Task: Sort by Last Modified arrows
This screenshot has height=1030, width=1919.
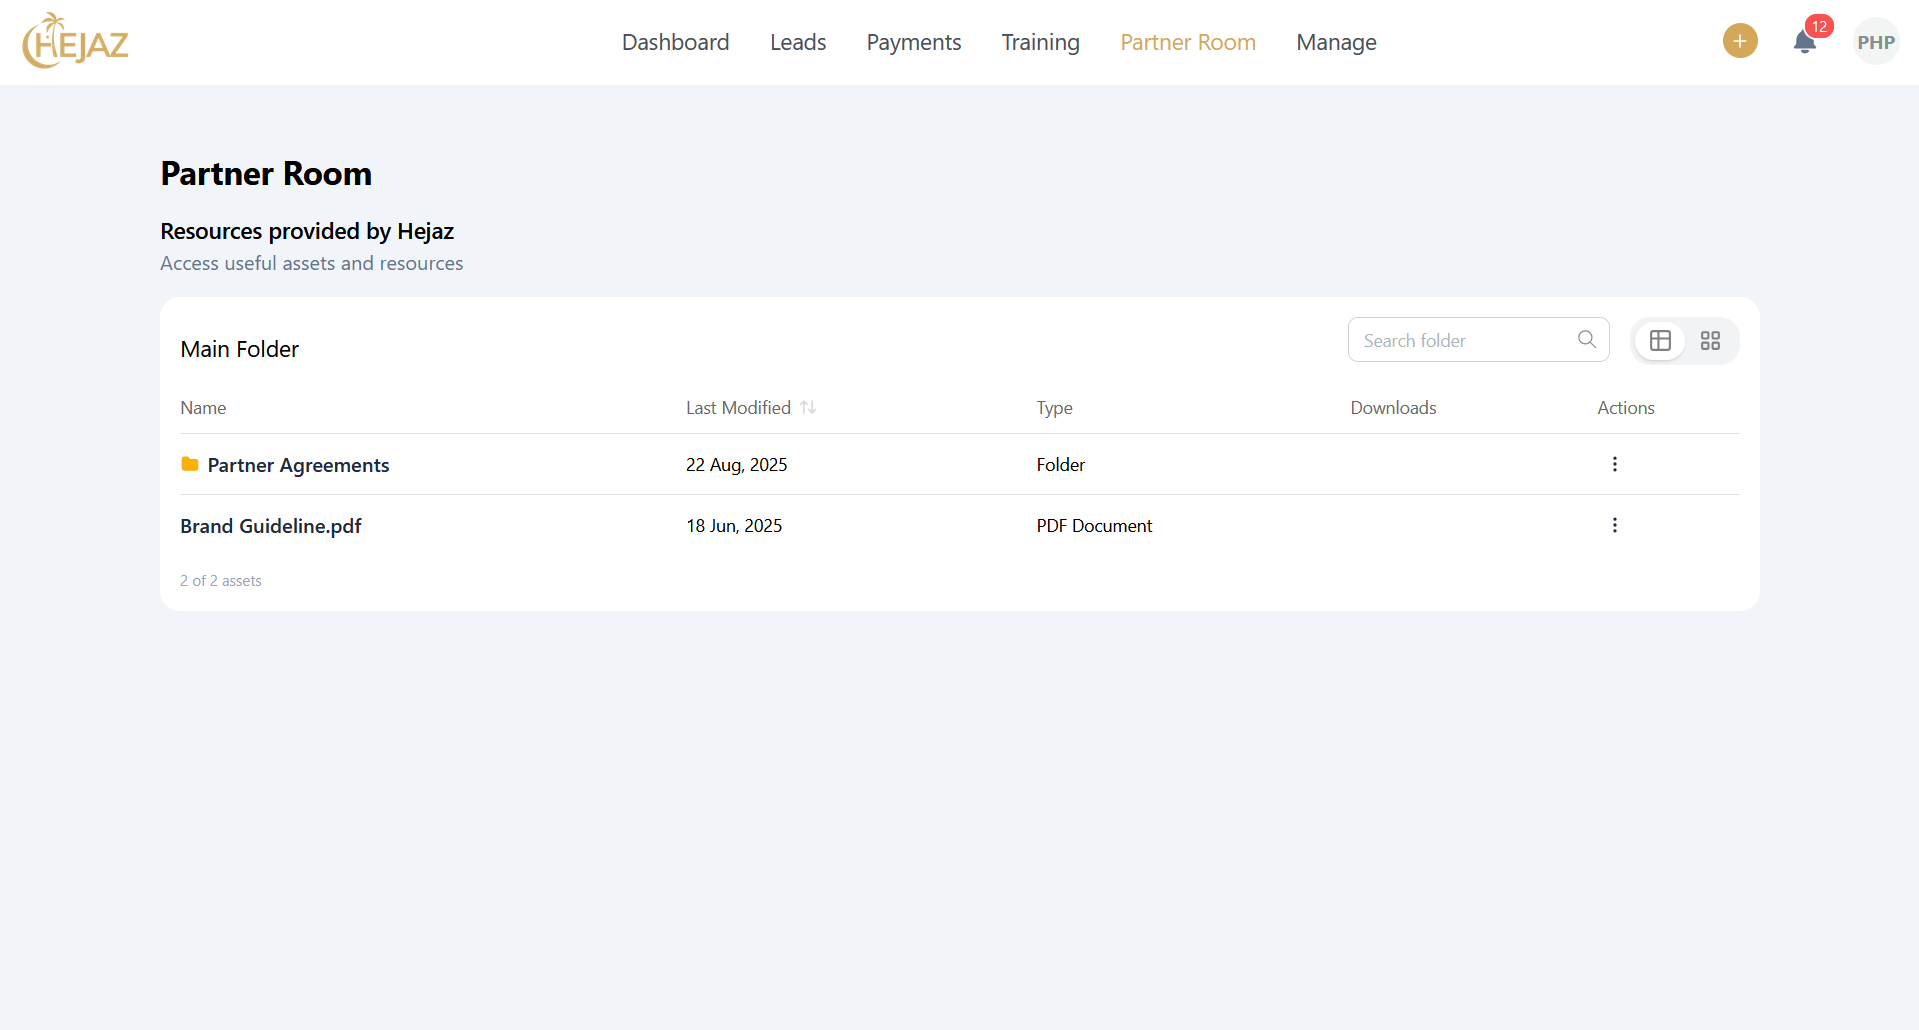Action: point(808,408)
